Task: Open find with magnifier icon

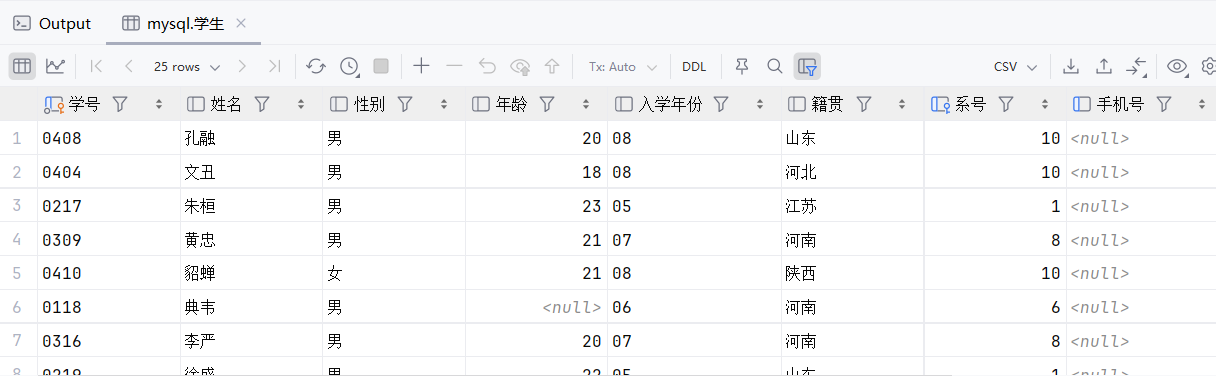Action: pyautogui.click(x=774, y=66)
